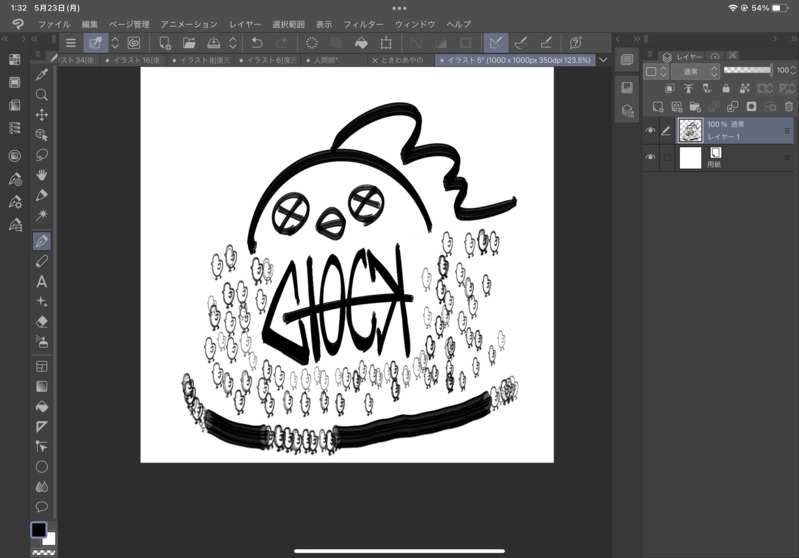799x558 pixels.
Task: Open the save options up-down arrows
Action: [x=232, y=43]
